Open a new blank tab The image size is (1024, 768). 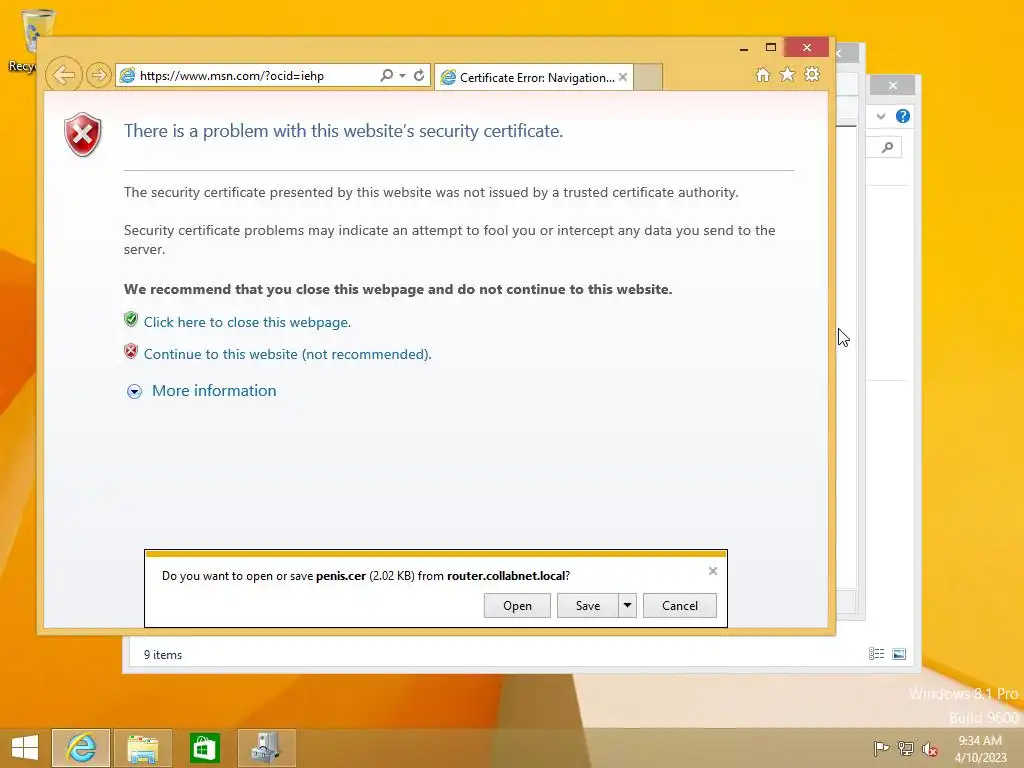coord(648,77)
